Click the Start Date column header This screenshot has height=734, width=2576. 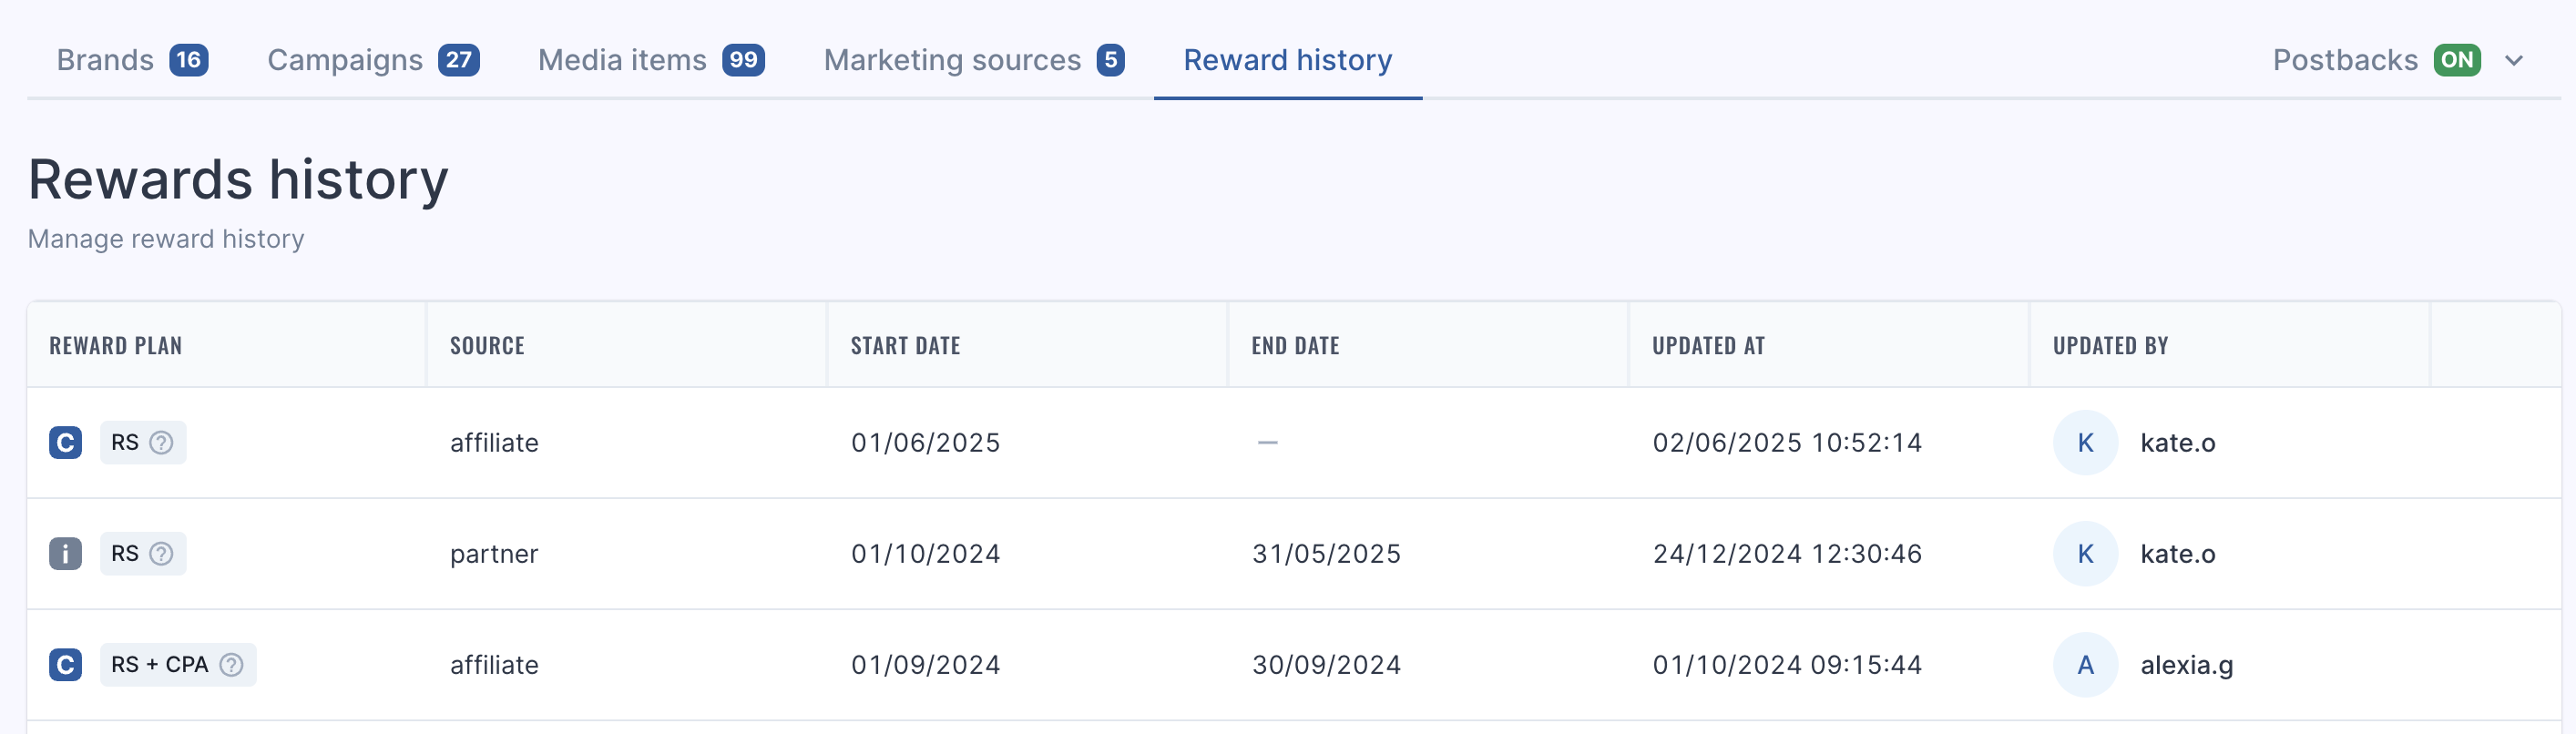[x=905, y=345]
